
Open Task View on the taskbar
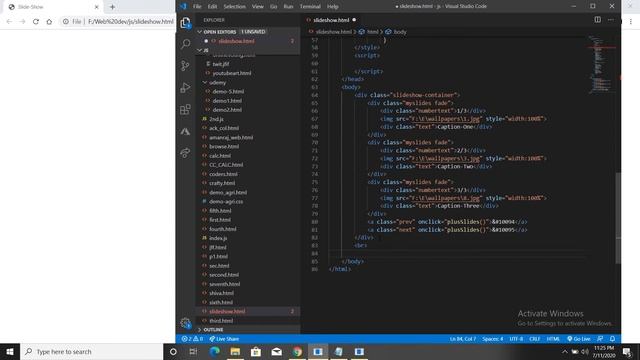click(x=193, y=351)
